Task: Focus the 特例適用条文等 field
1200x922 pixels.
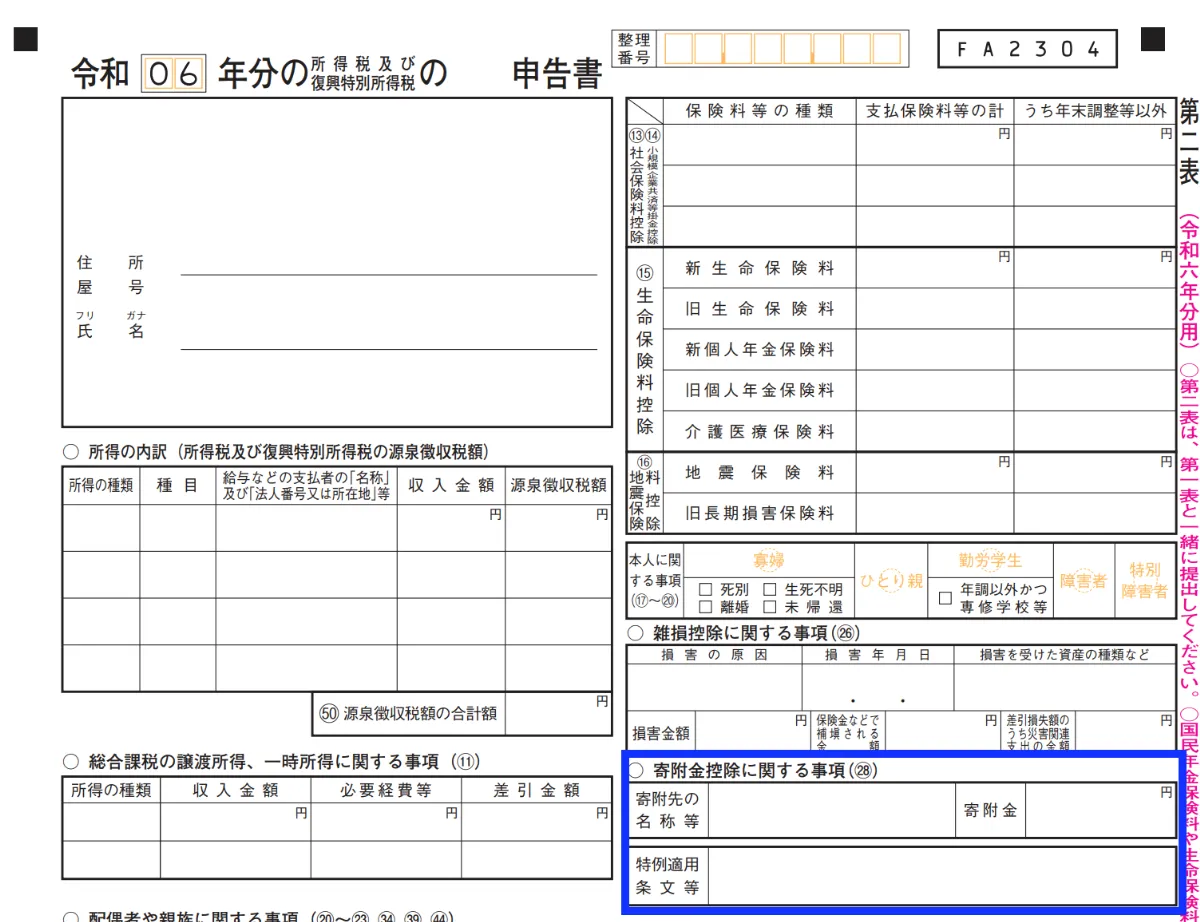Action: click(940, 875)
